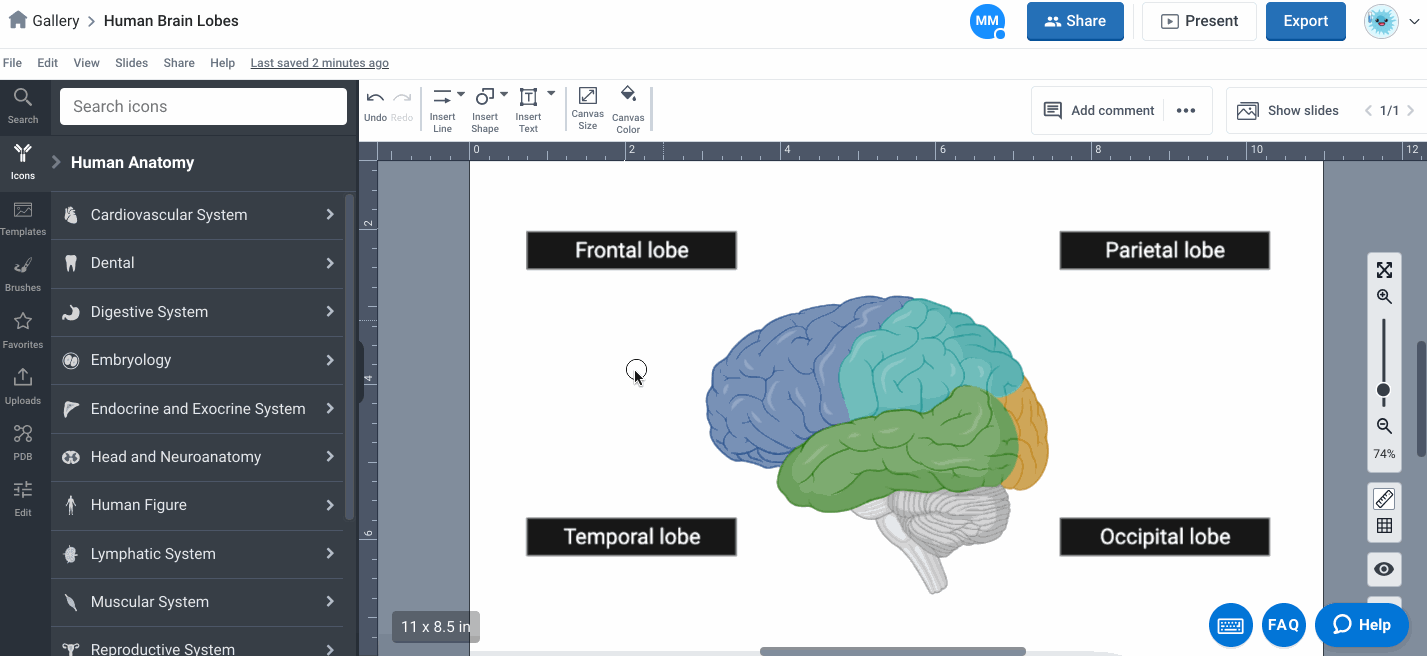The height and width of the screenshot is (656, 1427).
Task: Open the File menu
Action: click(x=12, y=63)
